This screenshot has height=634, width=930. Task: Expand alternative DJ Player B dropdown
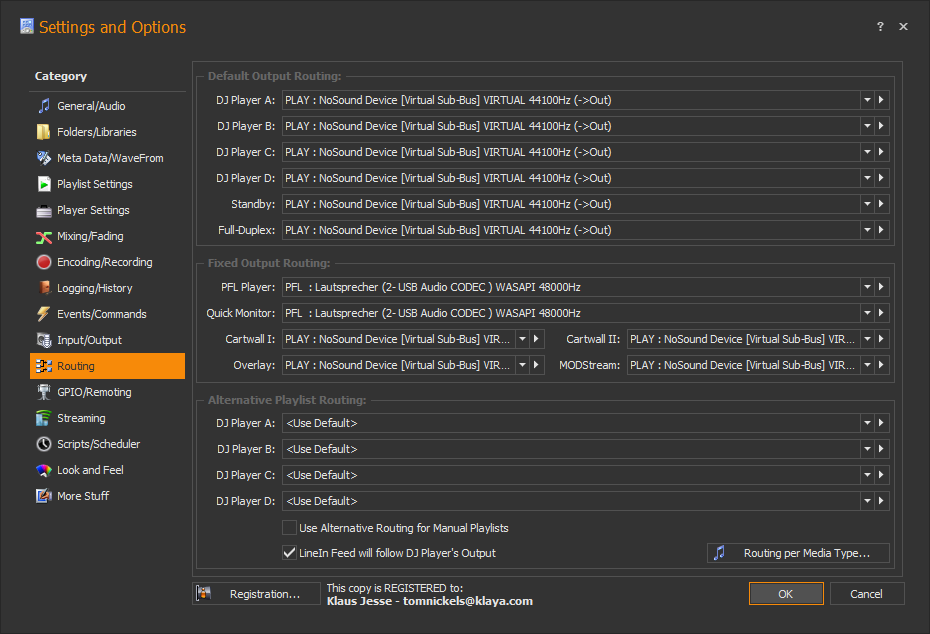867,449
